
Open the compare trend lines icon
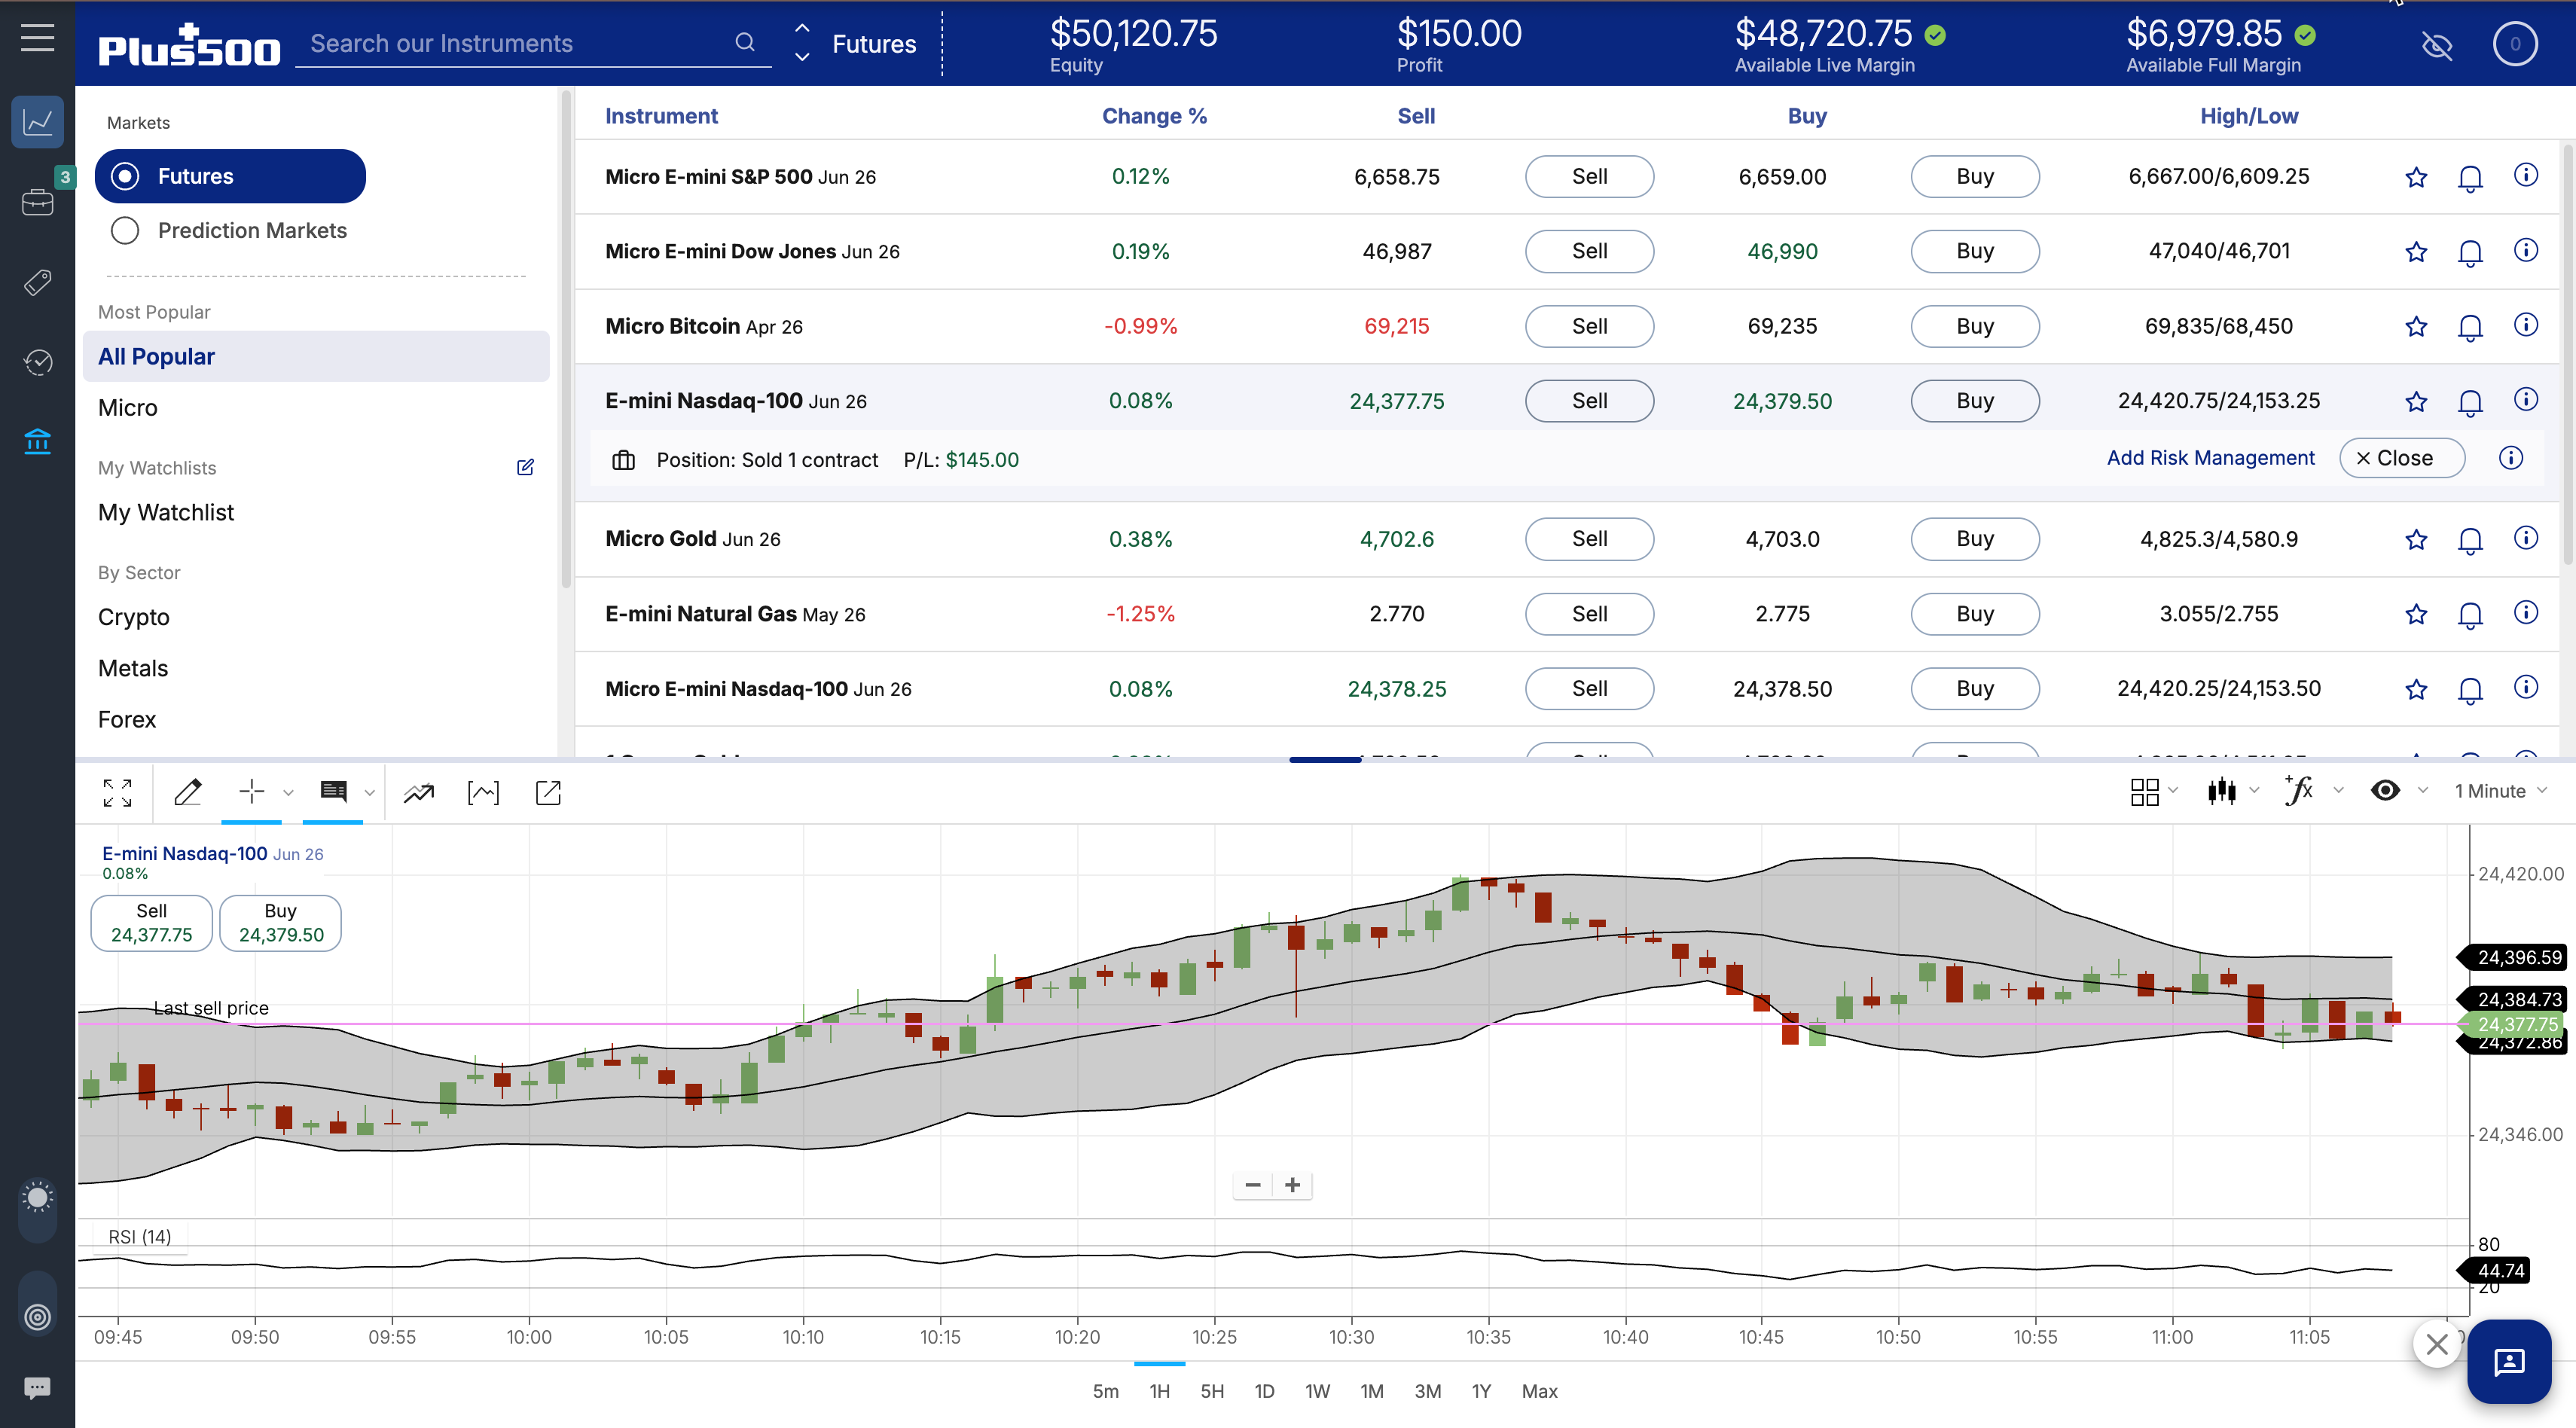419,793
